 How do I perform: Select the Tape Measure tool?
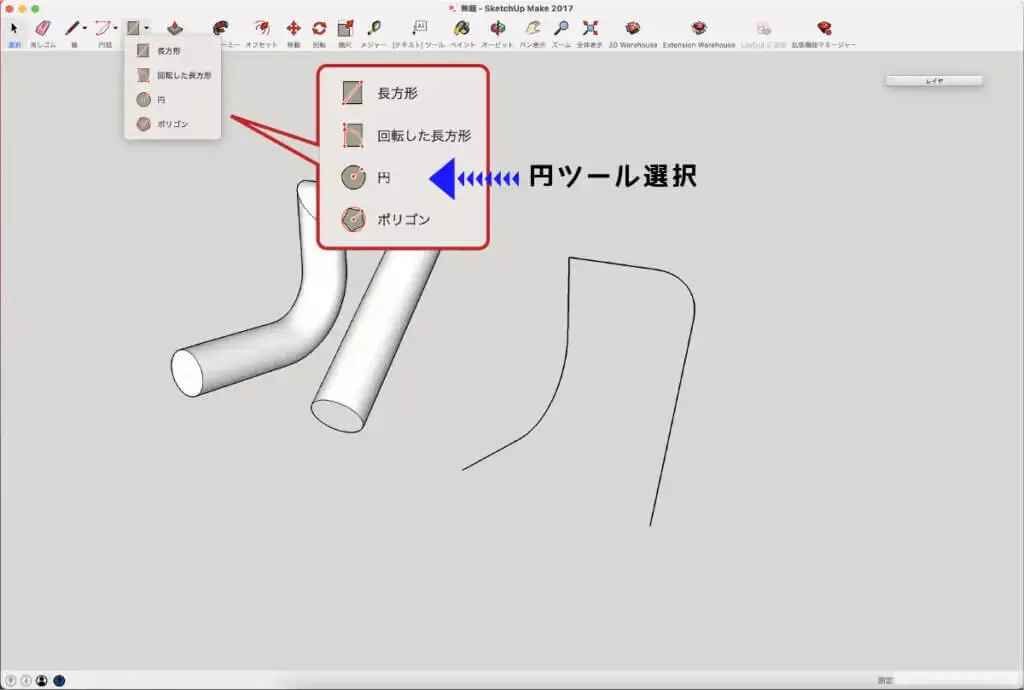(x=373, y=29)
